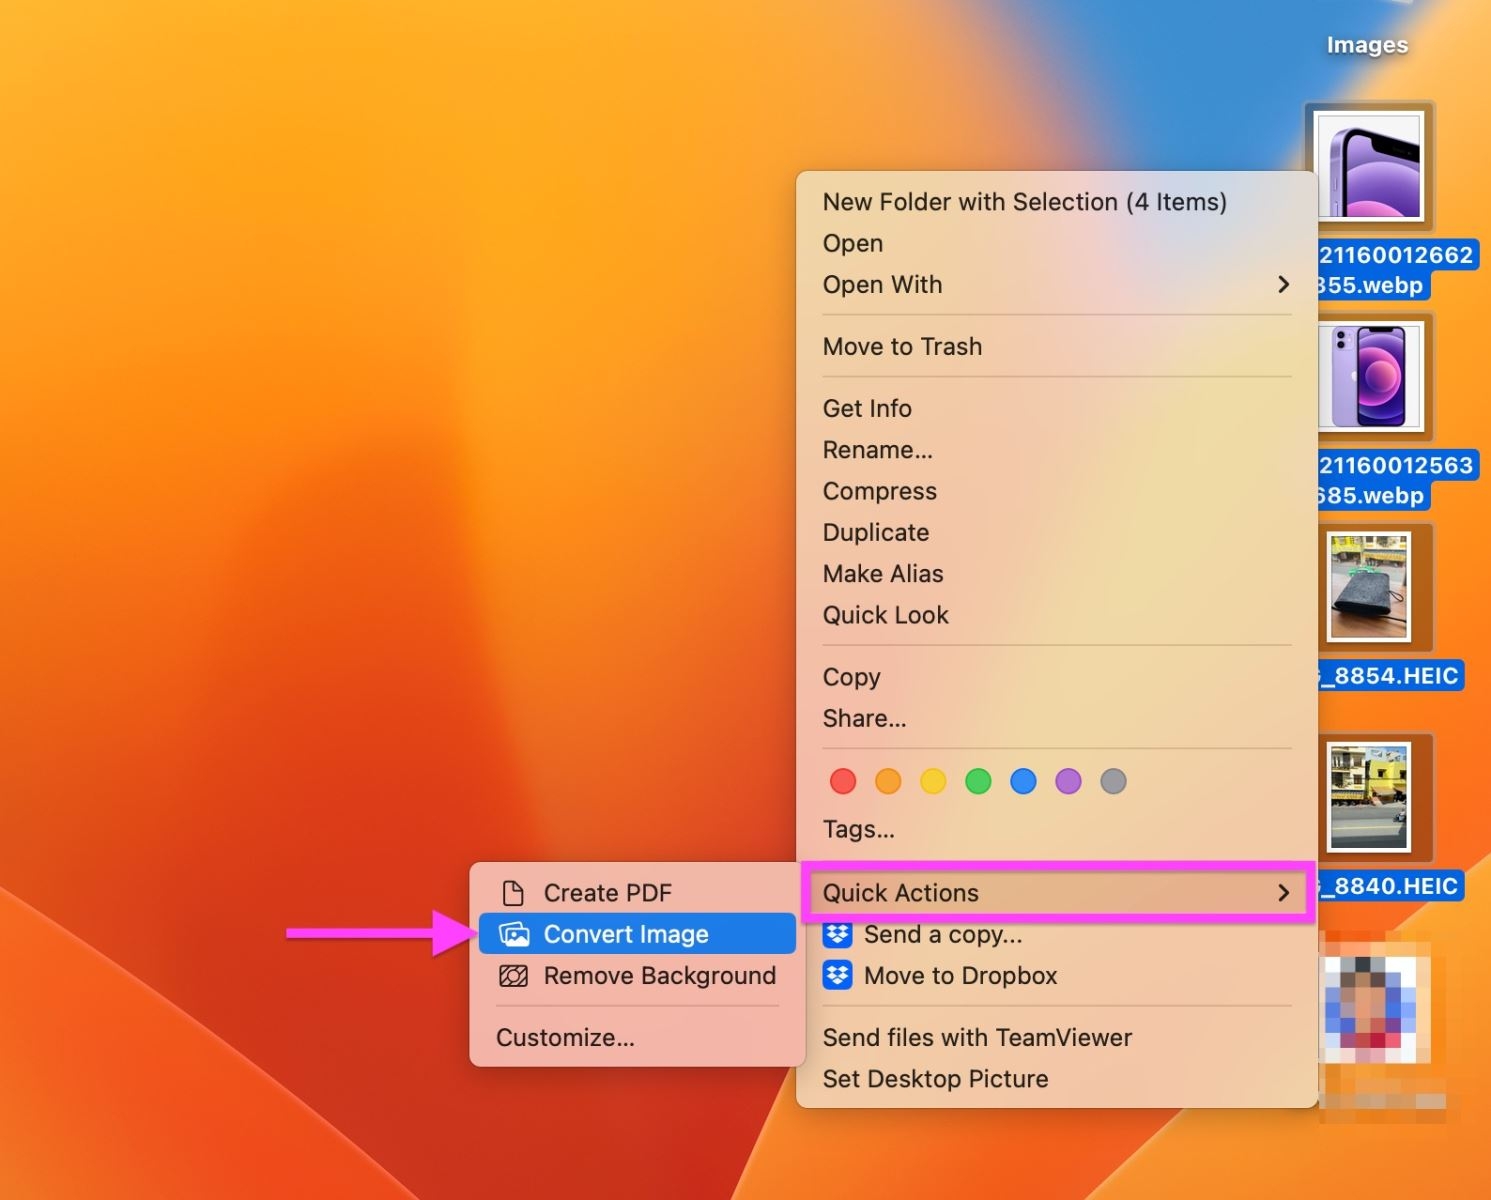The width and height of the screenshot is (1491, 1200).
Task: Click the purple iPhone back thumbnail, 21160012662
Action: click(x=1370, y=166)
